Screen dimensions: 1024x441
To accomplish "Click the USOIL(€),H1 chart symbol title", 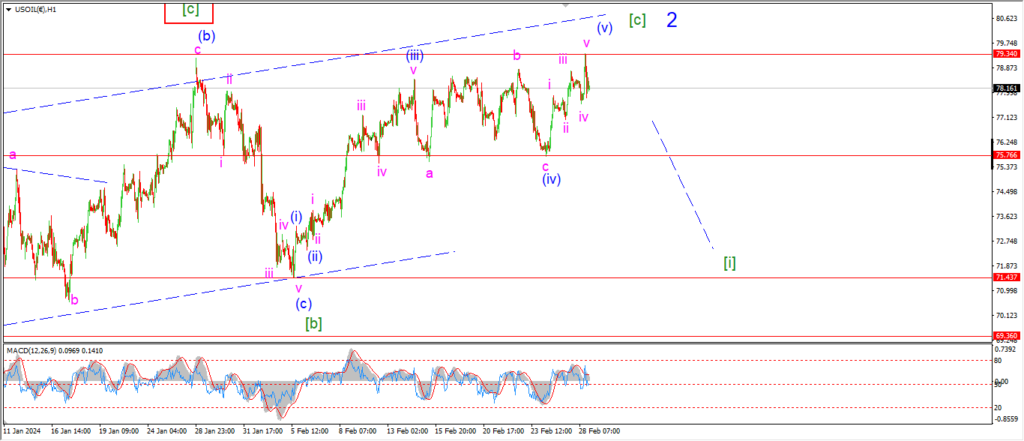I will point(35,8).
